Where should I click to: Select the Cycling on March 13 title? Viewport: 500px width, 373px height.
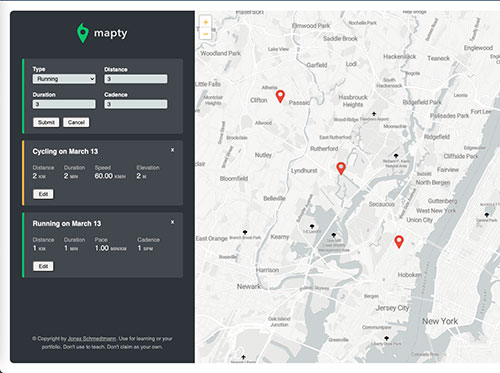point(65,151)
